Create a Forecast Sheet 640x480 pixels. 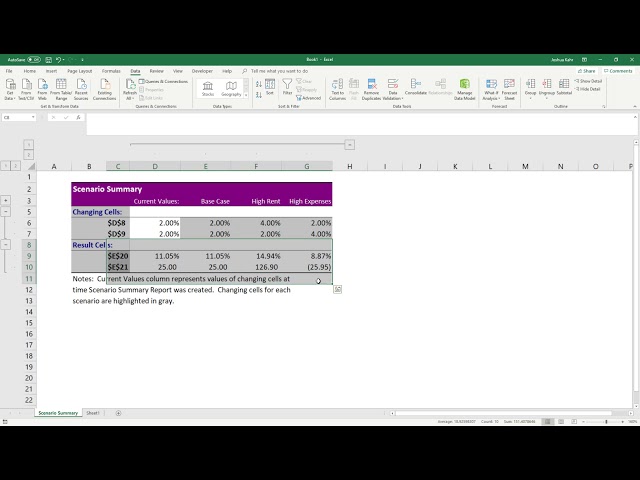(509, 89)
